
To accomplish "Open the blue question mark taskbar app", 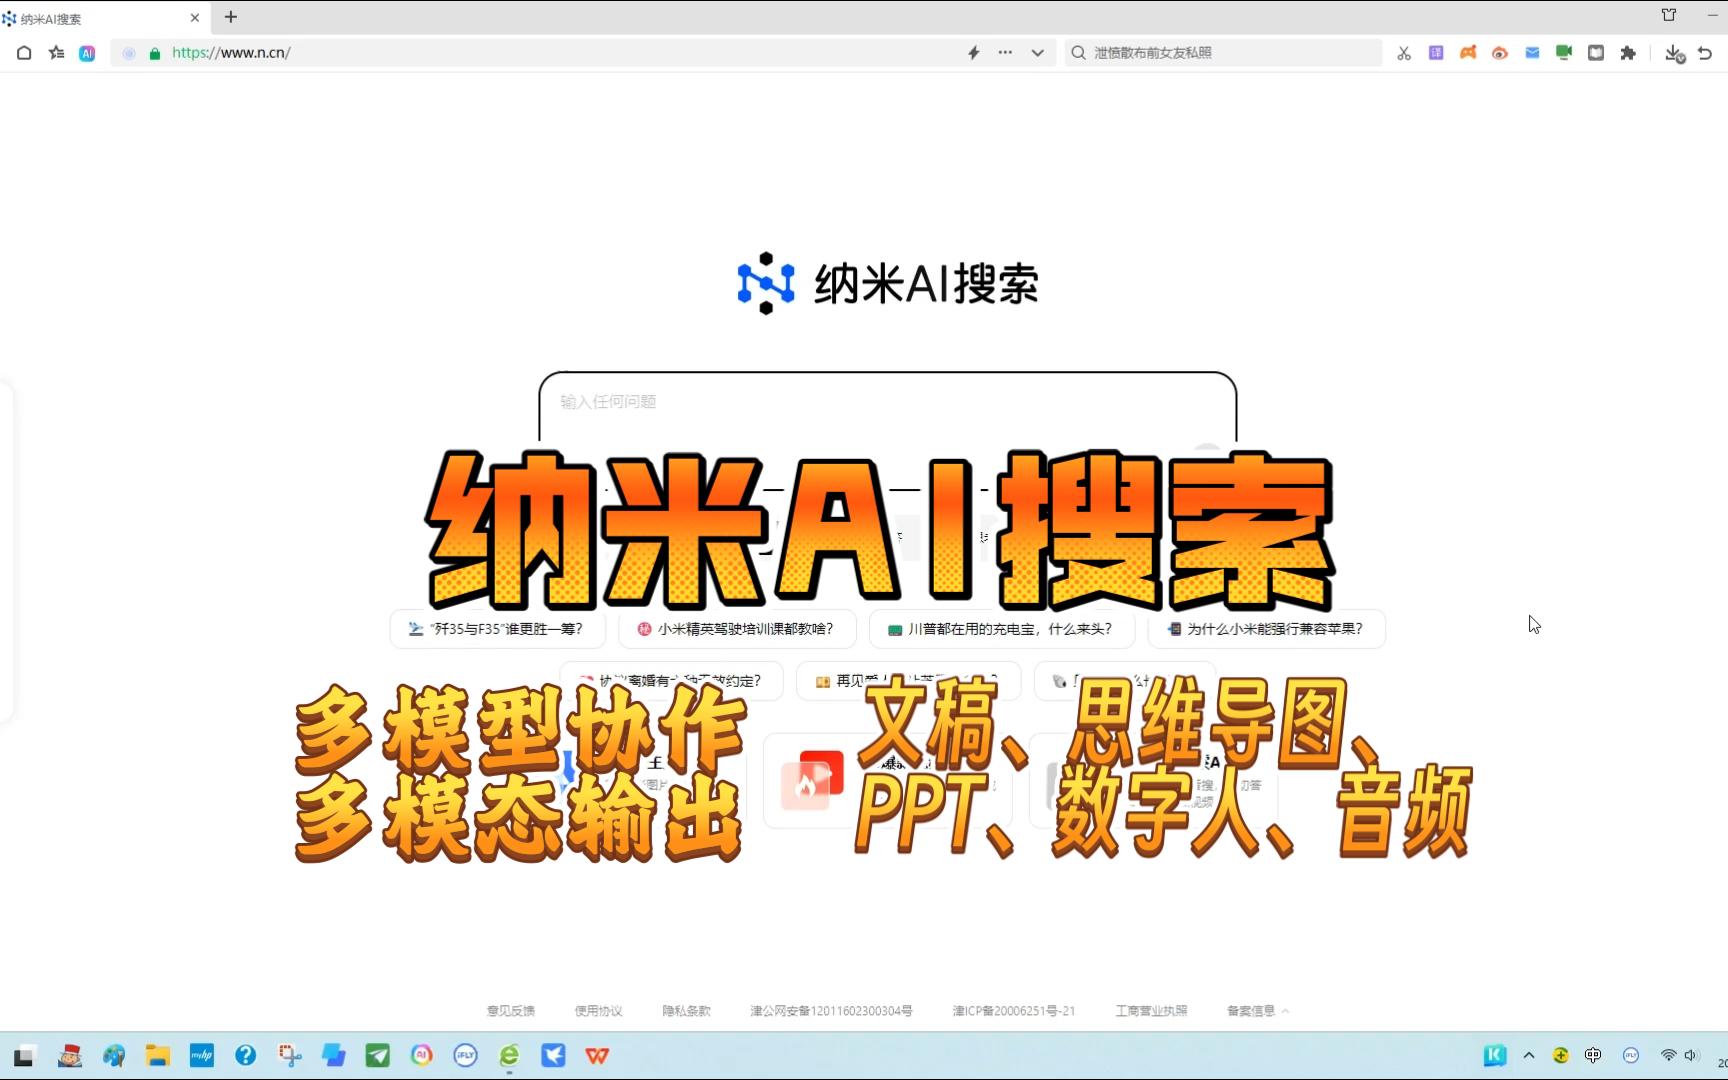I will click(x=246, y=1055).
